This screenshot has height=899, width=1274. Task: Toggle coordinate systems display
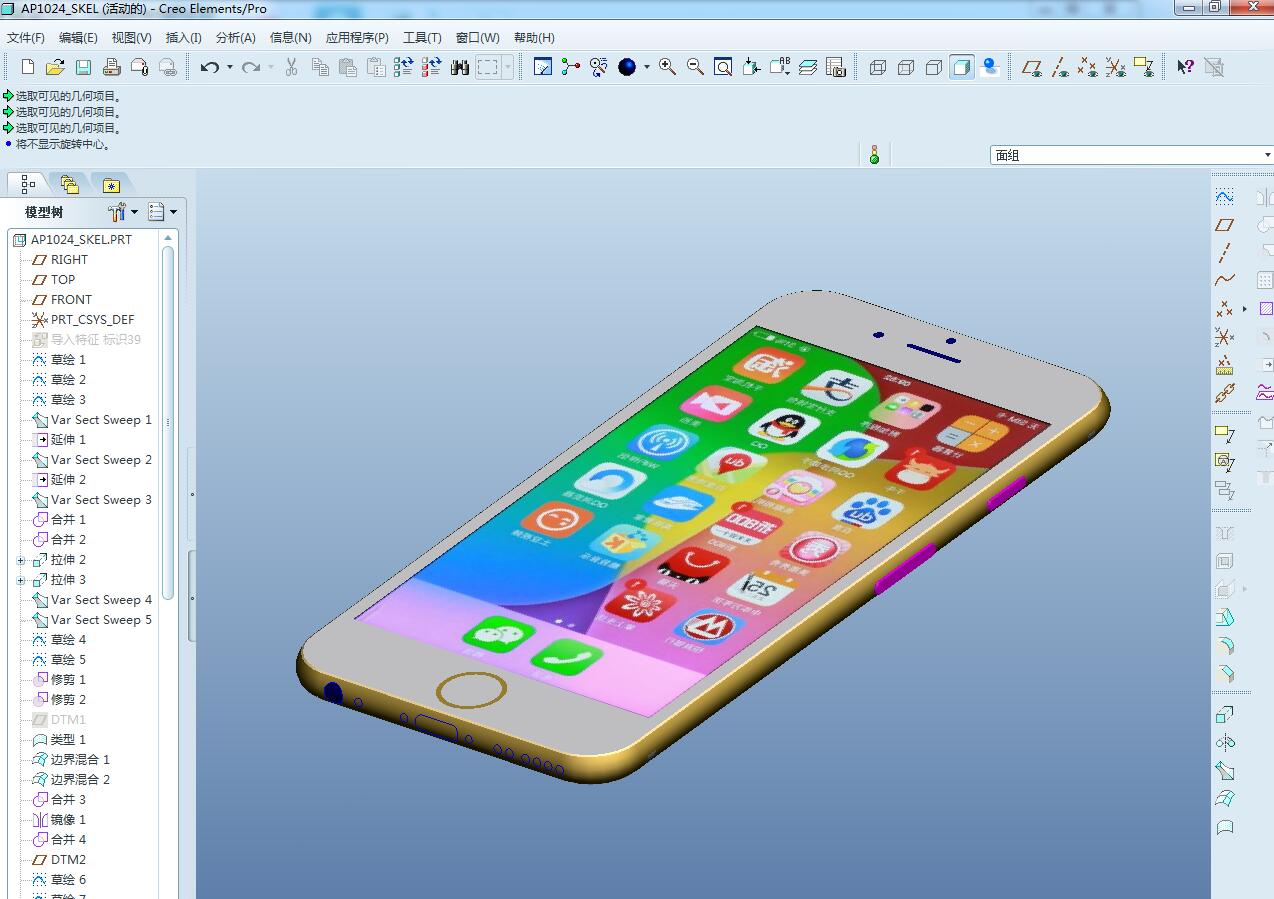[1116, 67]
